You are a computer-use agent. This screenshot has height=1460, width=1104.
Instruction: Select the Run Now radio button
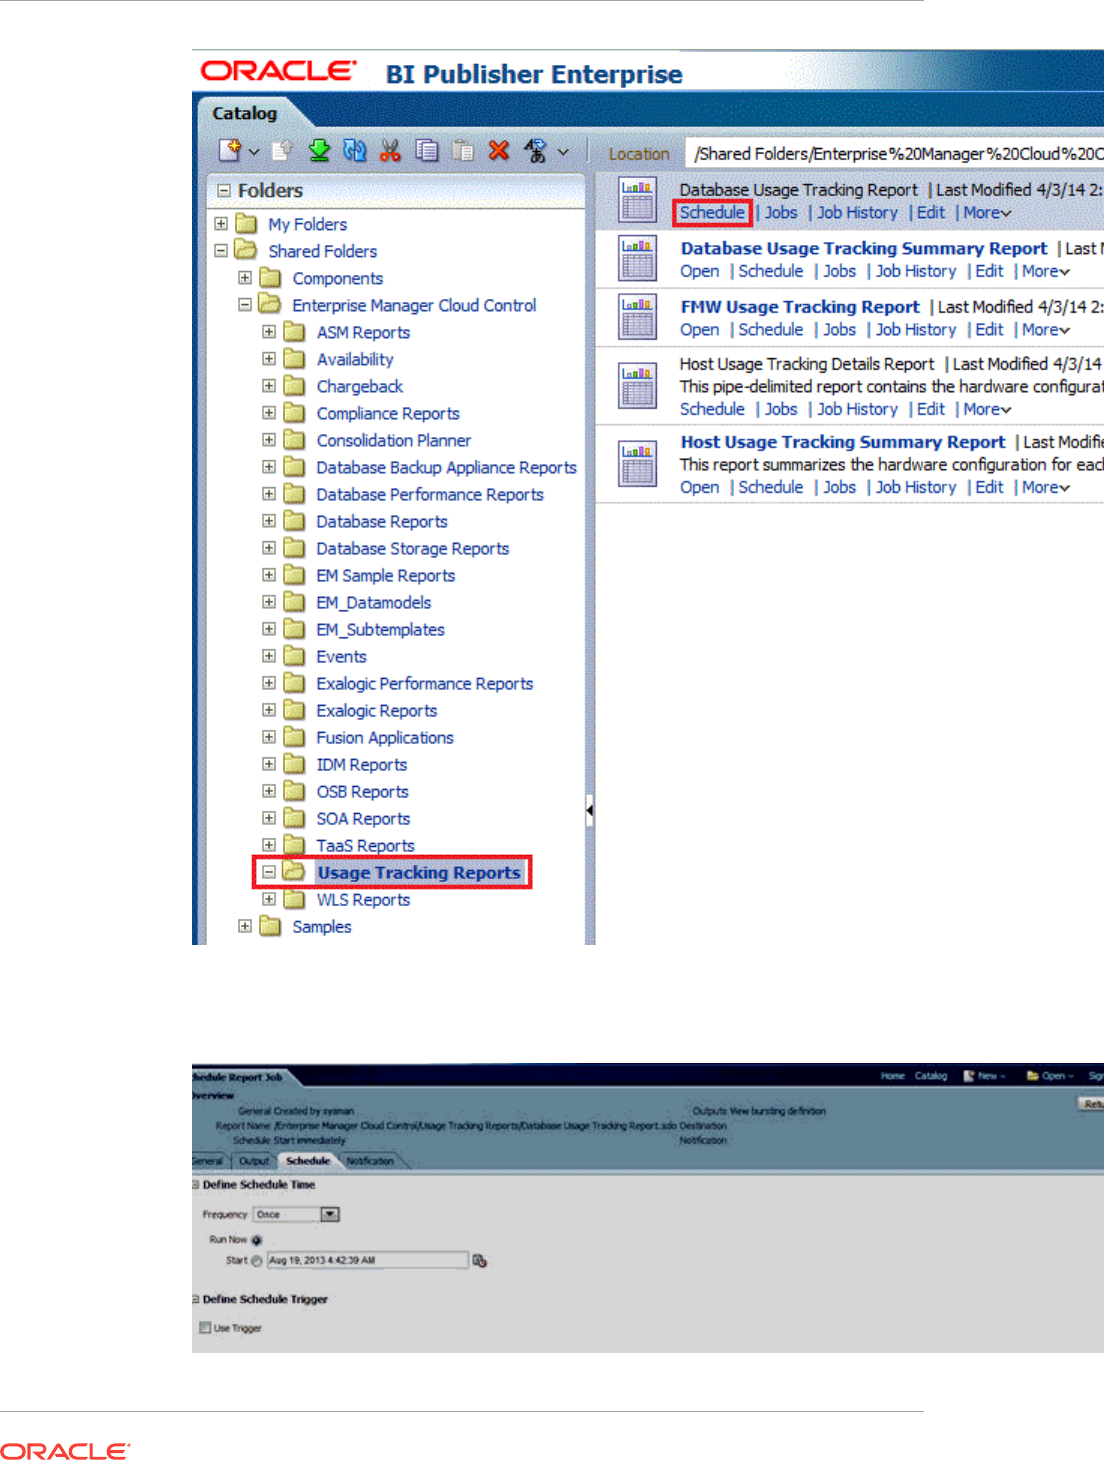tap(256, 1240)
